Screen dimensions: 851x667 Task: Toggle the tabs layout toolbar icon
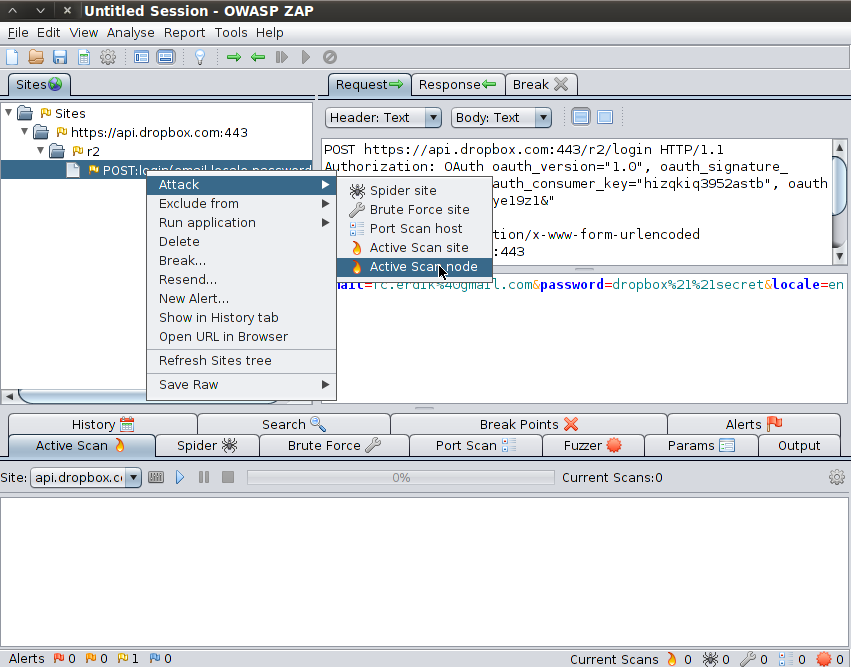[142, 57]
